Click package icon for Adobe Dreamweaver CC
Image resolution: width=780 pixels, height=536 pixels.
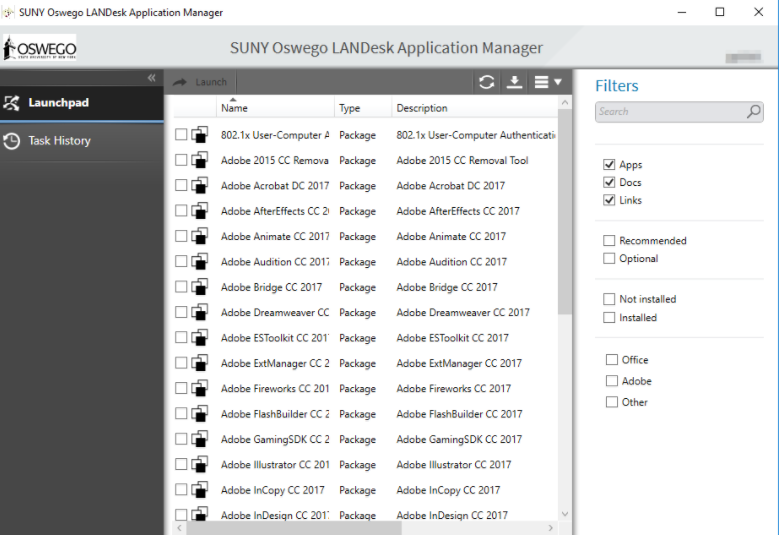click(200, 312)
